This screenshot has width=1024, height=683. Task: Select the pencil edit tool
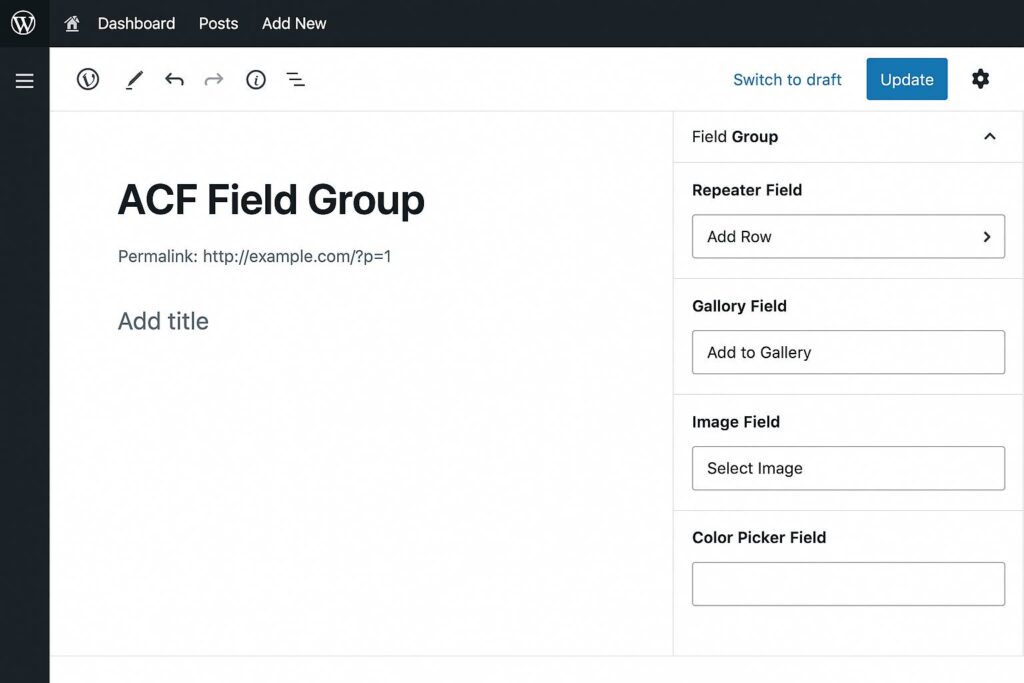point(134,80)
